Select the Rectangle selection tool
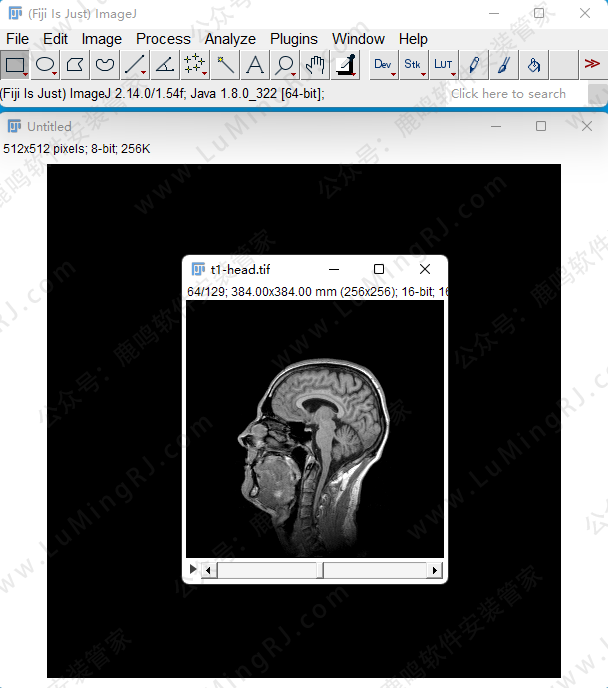 point(15,65)
